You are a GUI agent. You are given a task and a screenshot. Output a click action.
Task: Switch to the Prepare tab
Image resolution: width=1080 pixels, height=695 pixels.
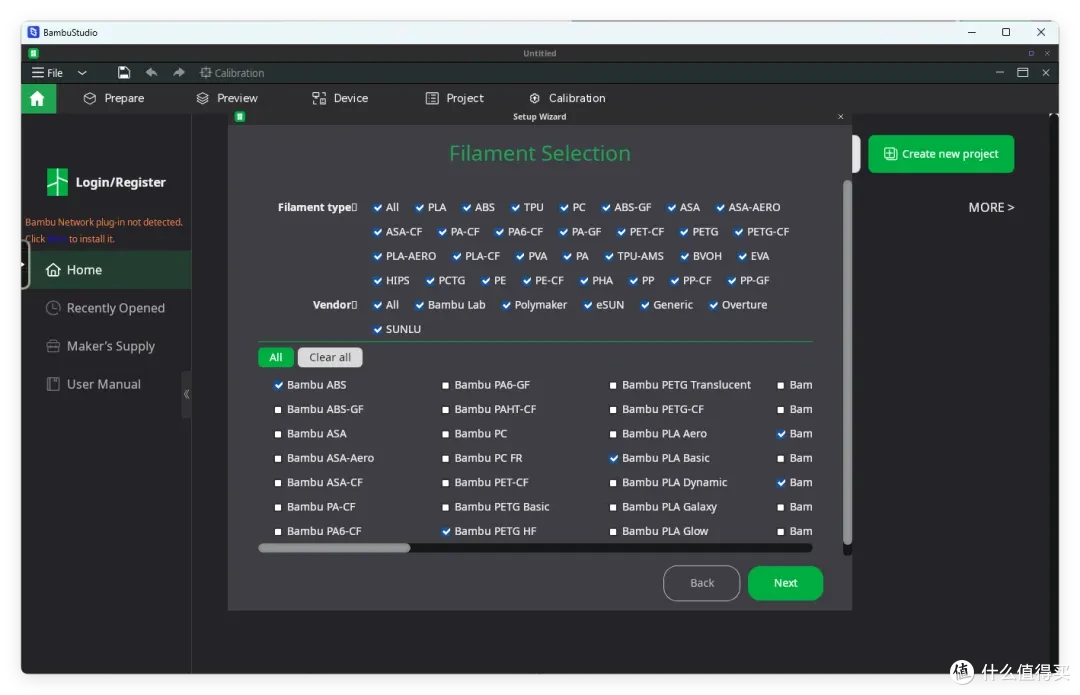click(x=114, y=98)
